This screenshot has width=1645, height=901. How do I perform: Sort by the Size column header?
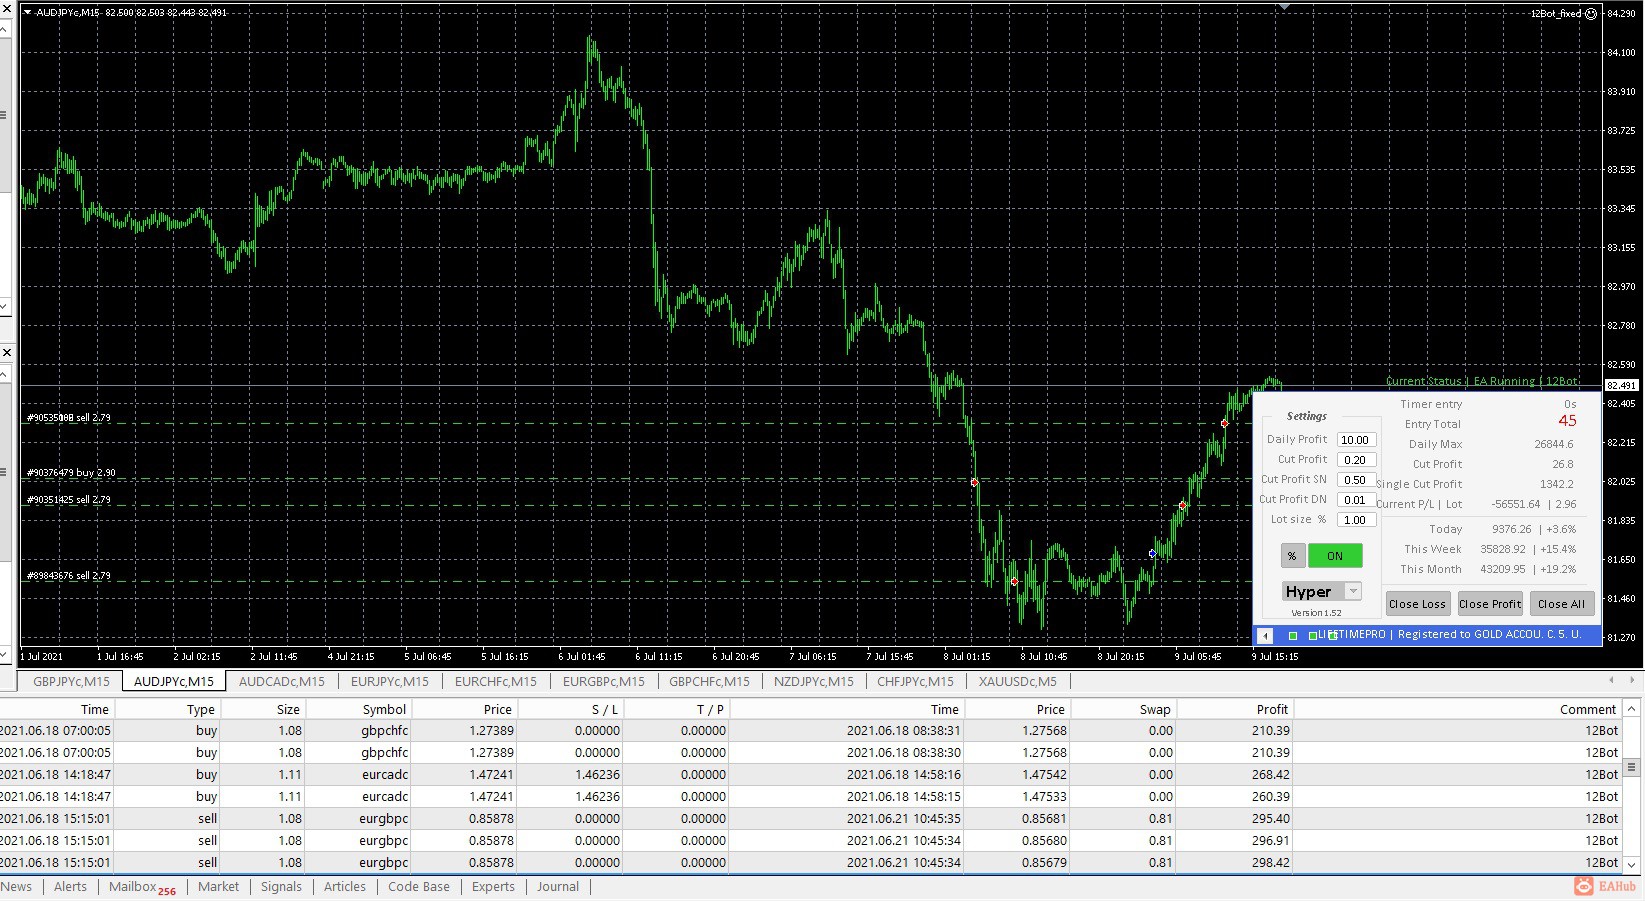click(x=262, y=709)
